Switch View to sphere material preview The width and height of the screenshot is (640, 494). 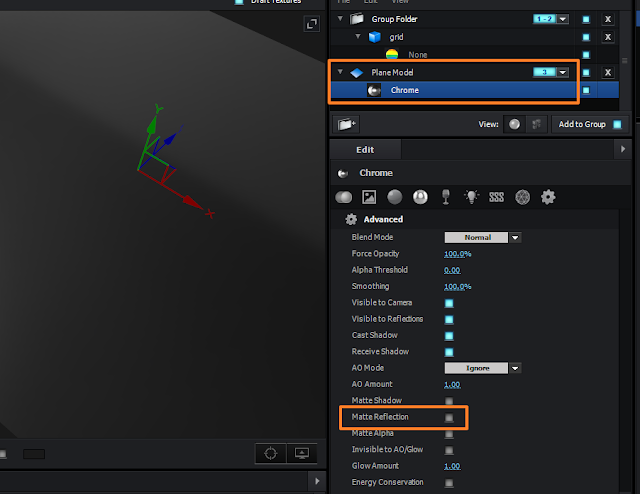[x=514, y=124]
